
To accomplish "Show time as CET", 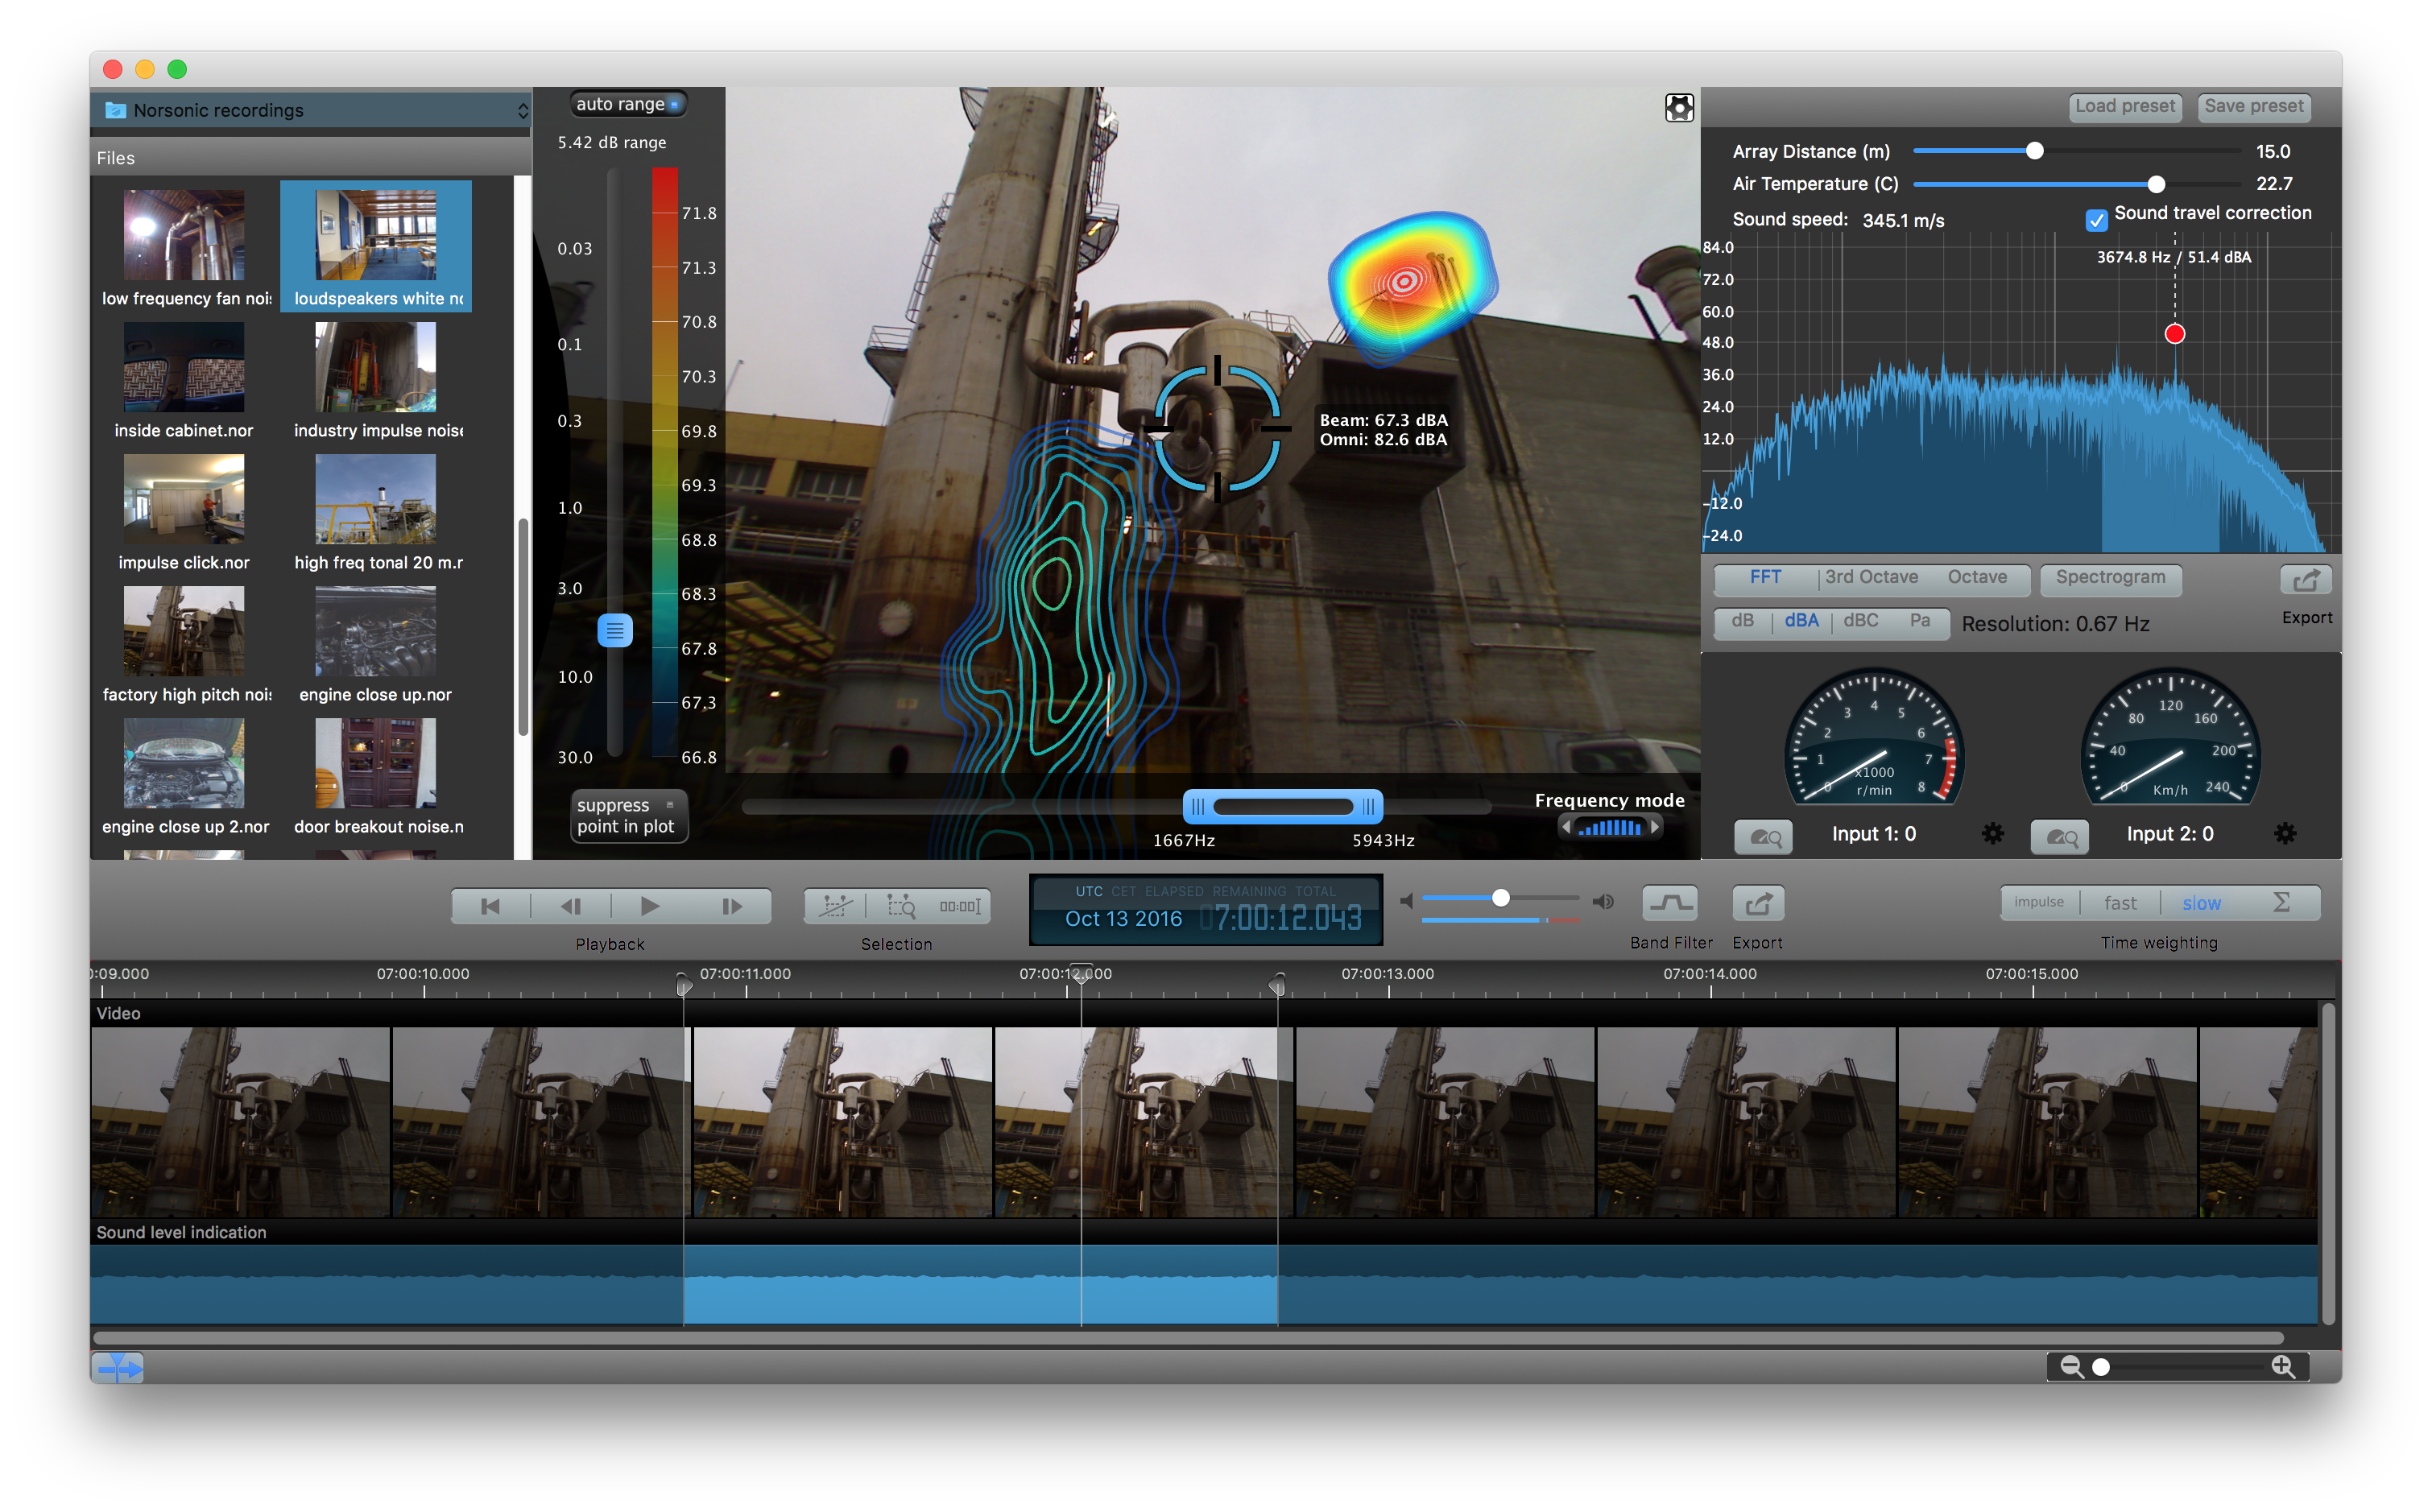I will pos(1123,891).
